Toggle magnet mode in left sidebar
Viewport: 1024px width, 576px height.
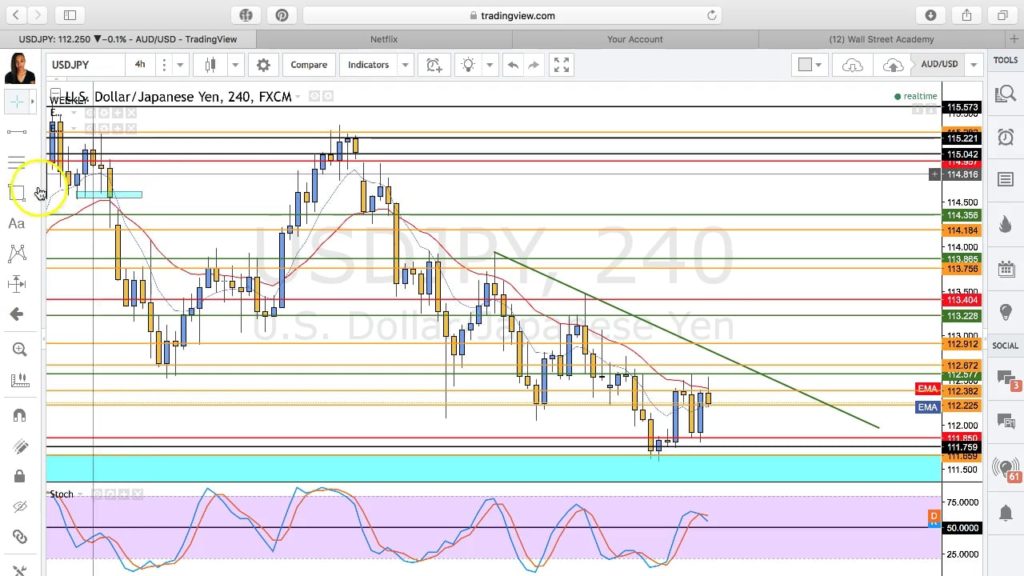[18, 415]
